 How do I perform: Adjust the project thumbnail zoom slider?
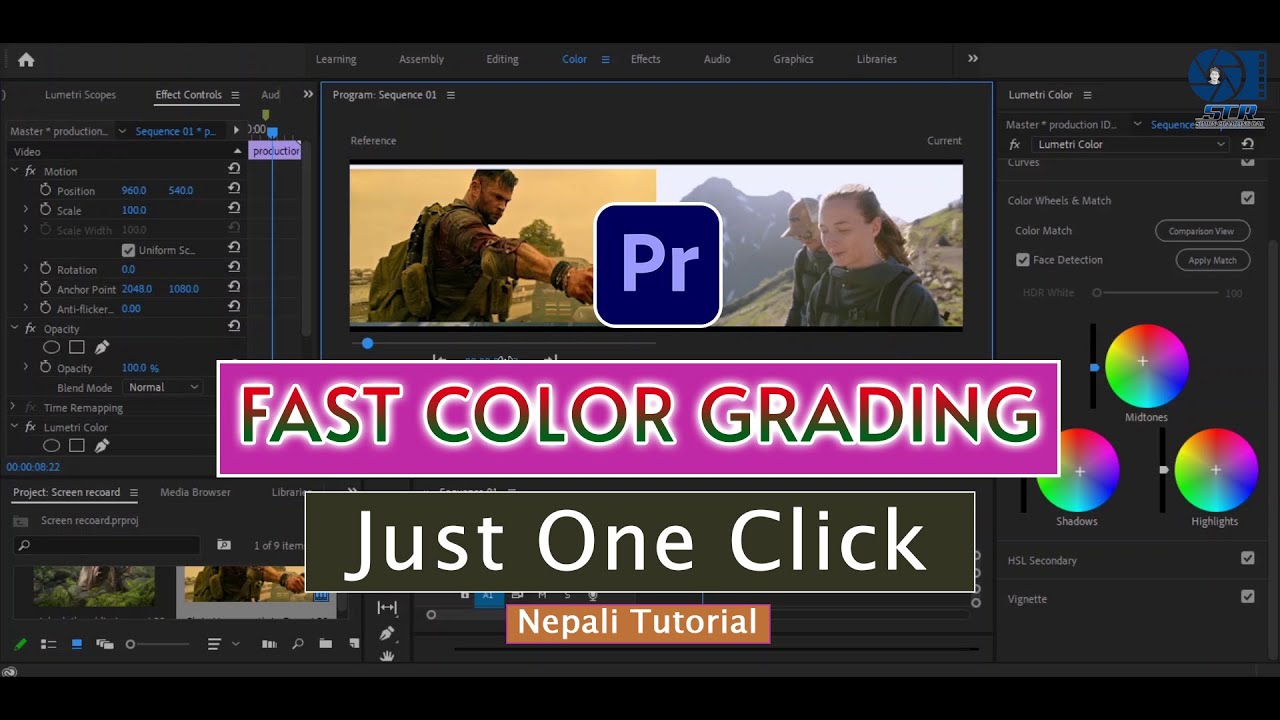[x=158, y=645]
